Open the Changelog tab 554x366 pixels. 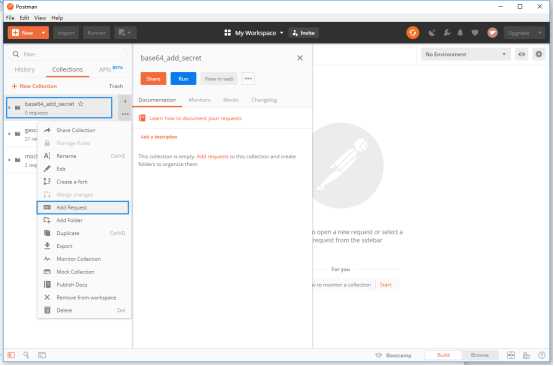click(x=264, y=100)
